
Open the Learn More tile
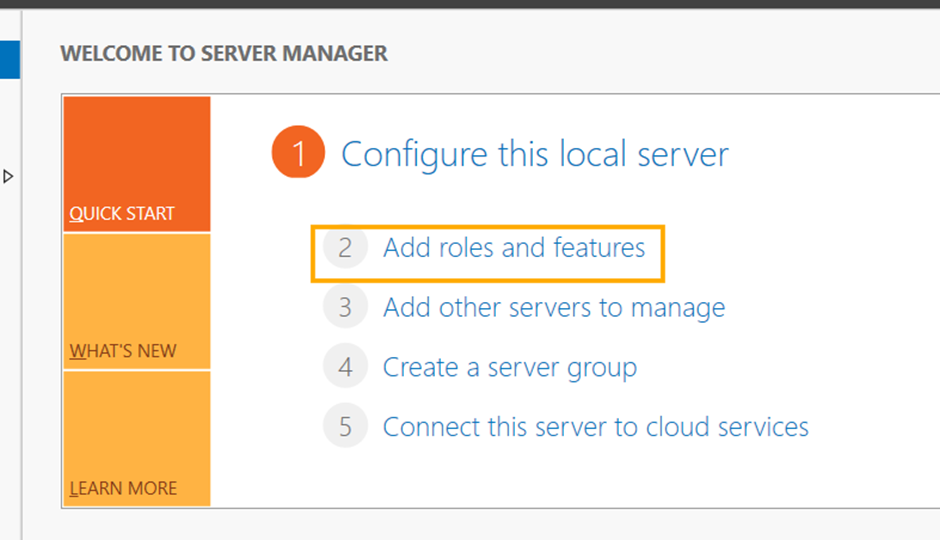click(137, 439)
